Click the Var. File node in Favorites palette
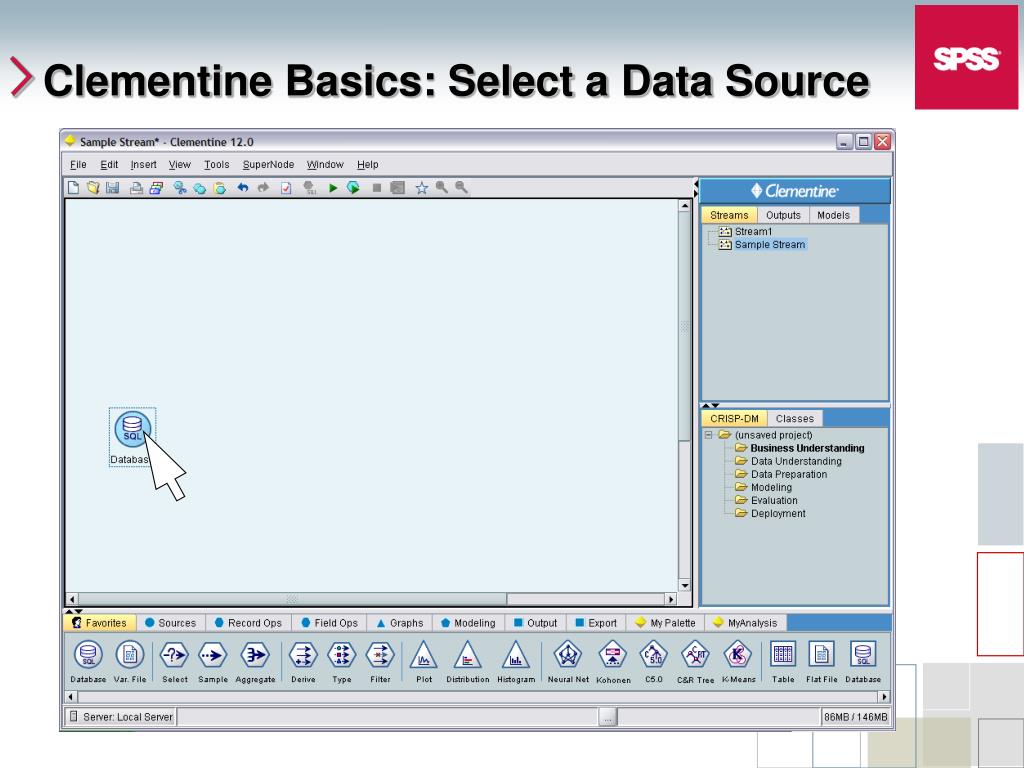 point(129,655)
